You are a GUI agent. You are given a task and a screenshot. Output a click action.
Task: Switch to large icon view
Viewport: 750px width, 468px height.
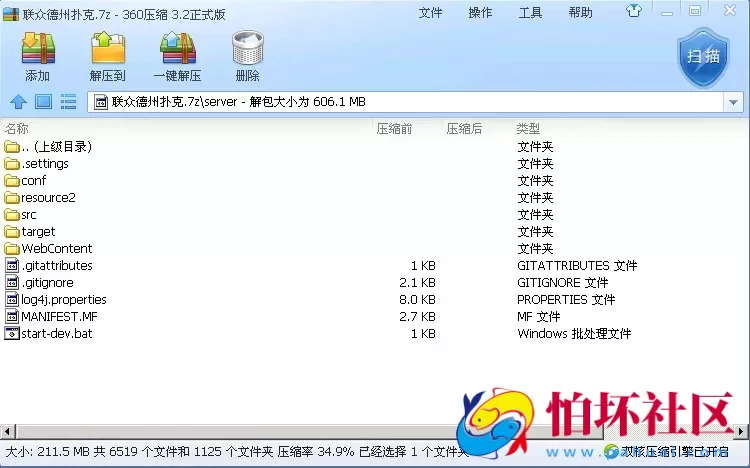(44, 101)
